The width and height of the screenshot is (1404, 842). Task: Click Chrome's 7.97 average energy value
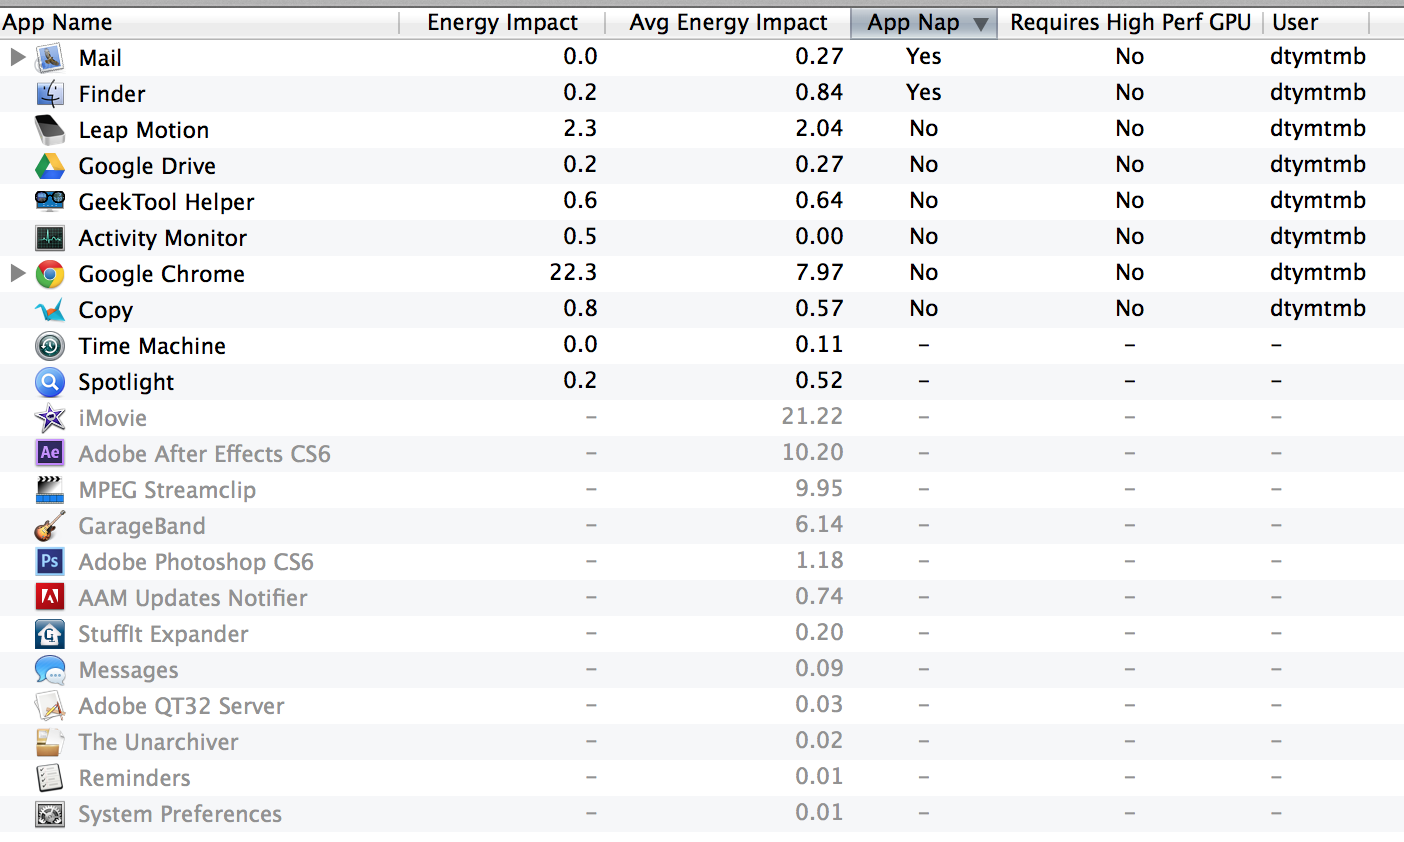tap(819, 272)
